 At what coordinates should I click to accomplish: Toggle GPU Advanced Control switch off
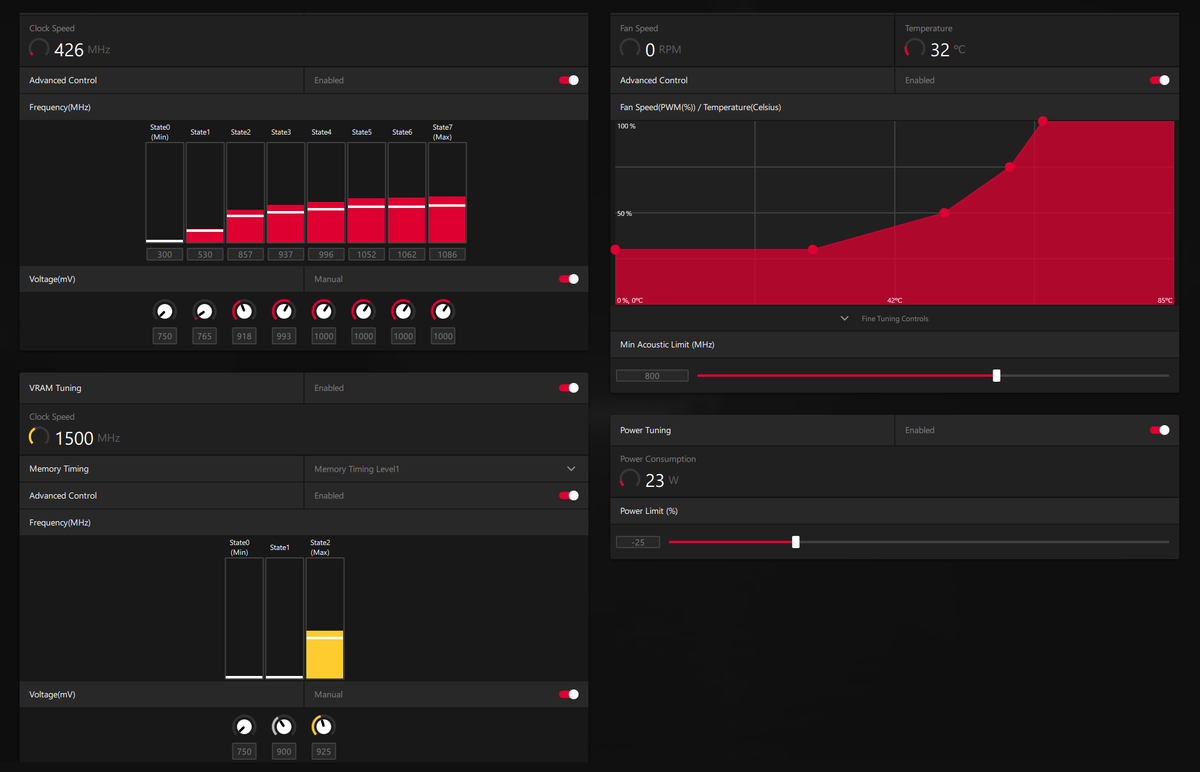[x=569, y=80]
